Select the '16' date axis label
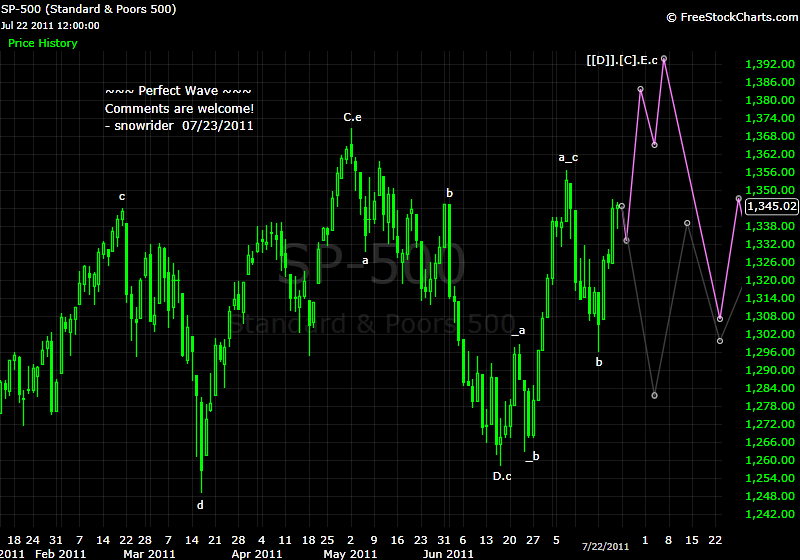The height and width of the screenshot is (560, 800). coord(397,540)
